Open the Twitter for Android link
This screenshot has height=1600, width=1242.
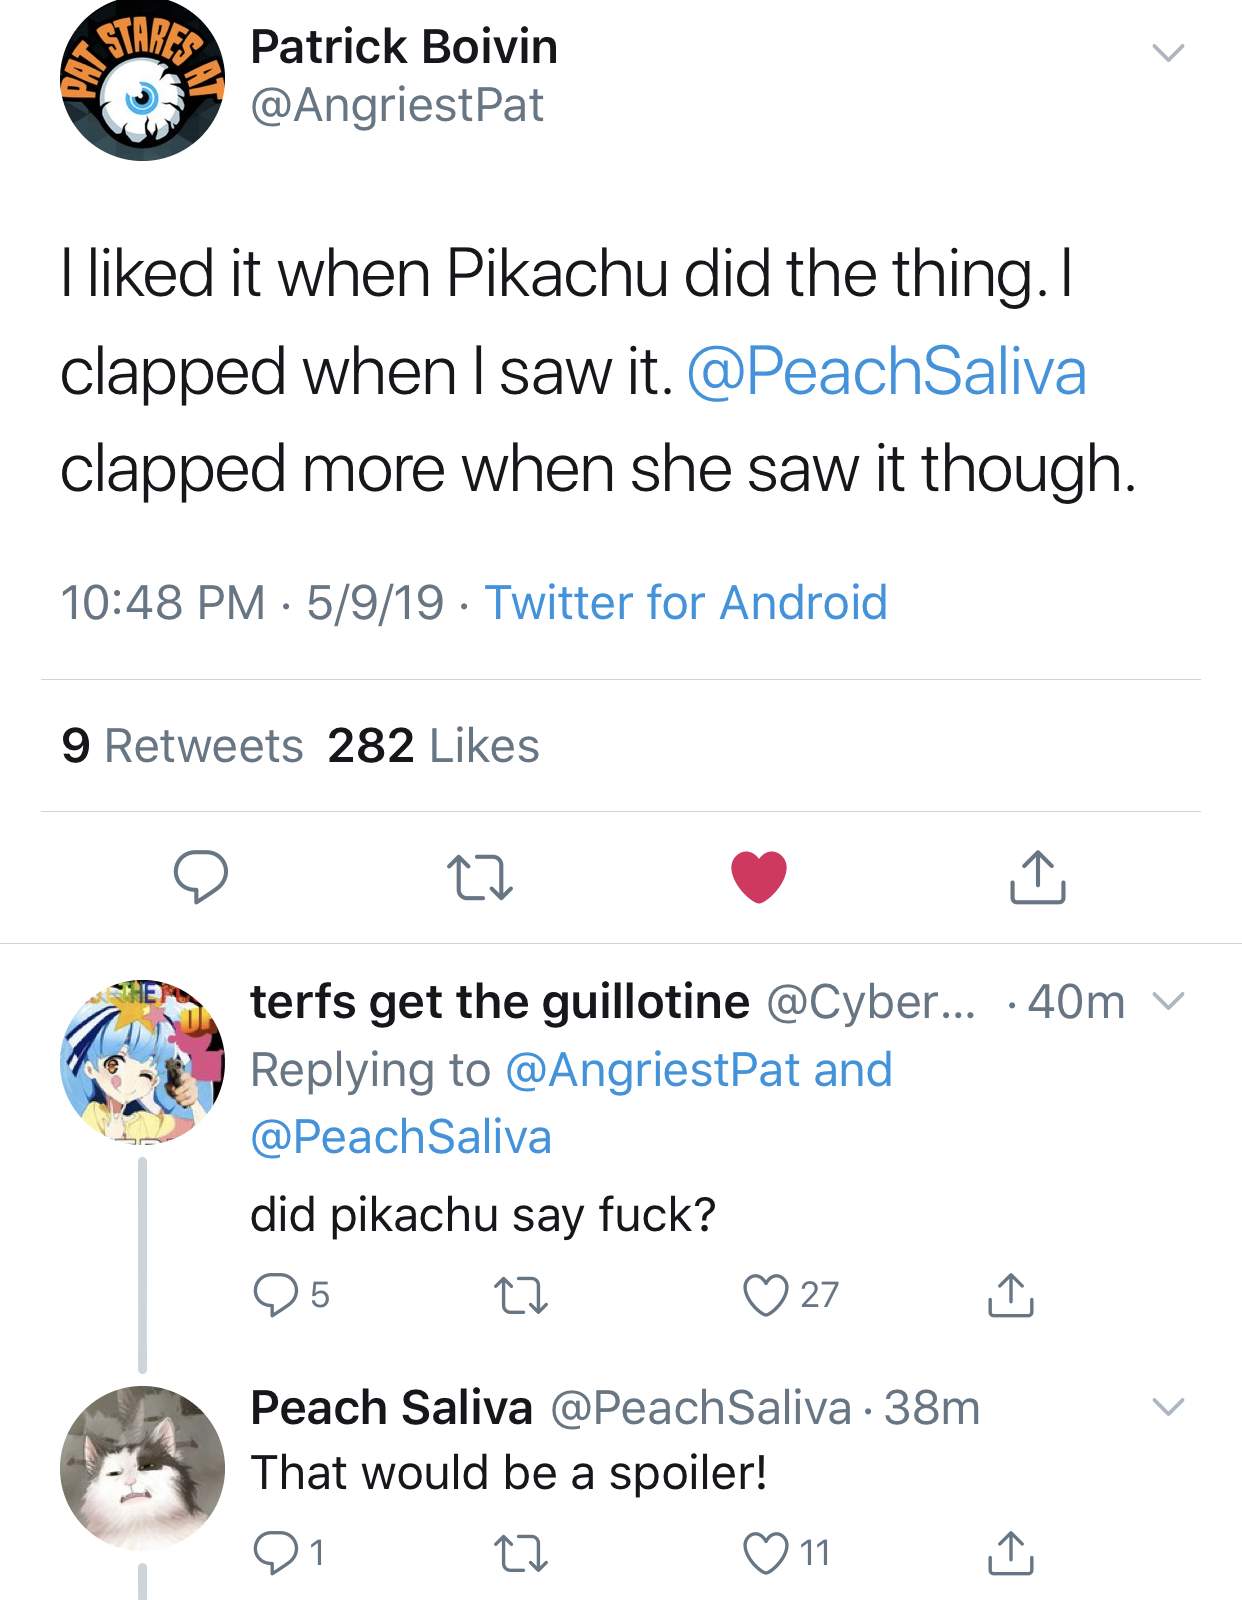[686, 603]
